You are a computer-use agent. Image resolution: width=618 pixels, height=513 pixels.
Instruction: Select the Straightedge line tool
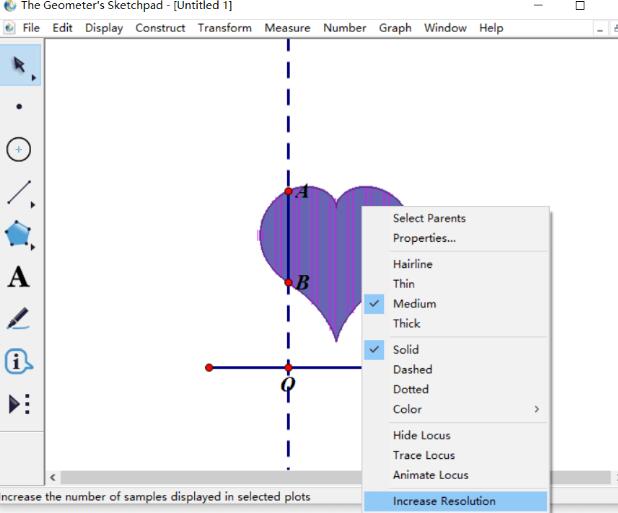(19, 192)
